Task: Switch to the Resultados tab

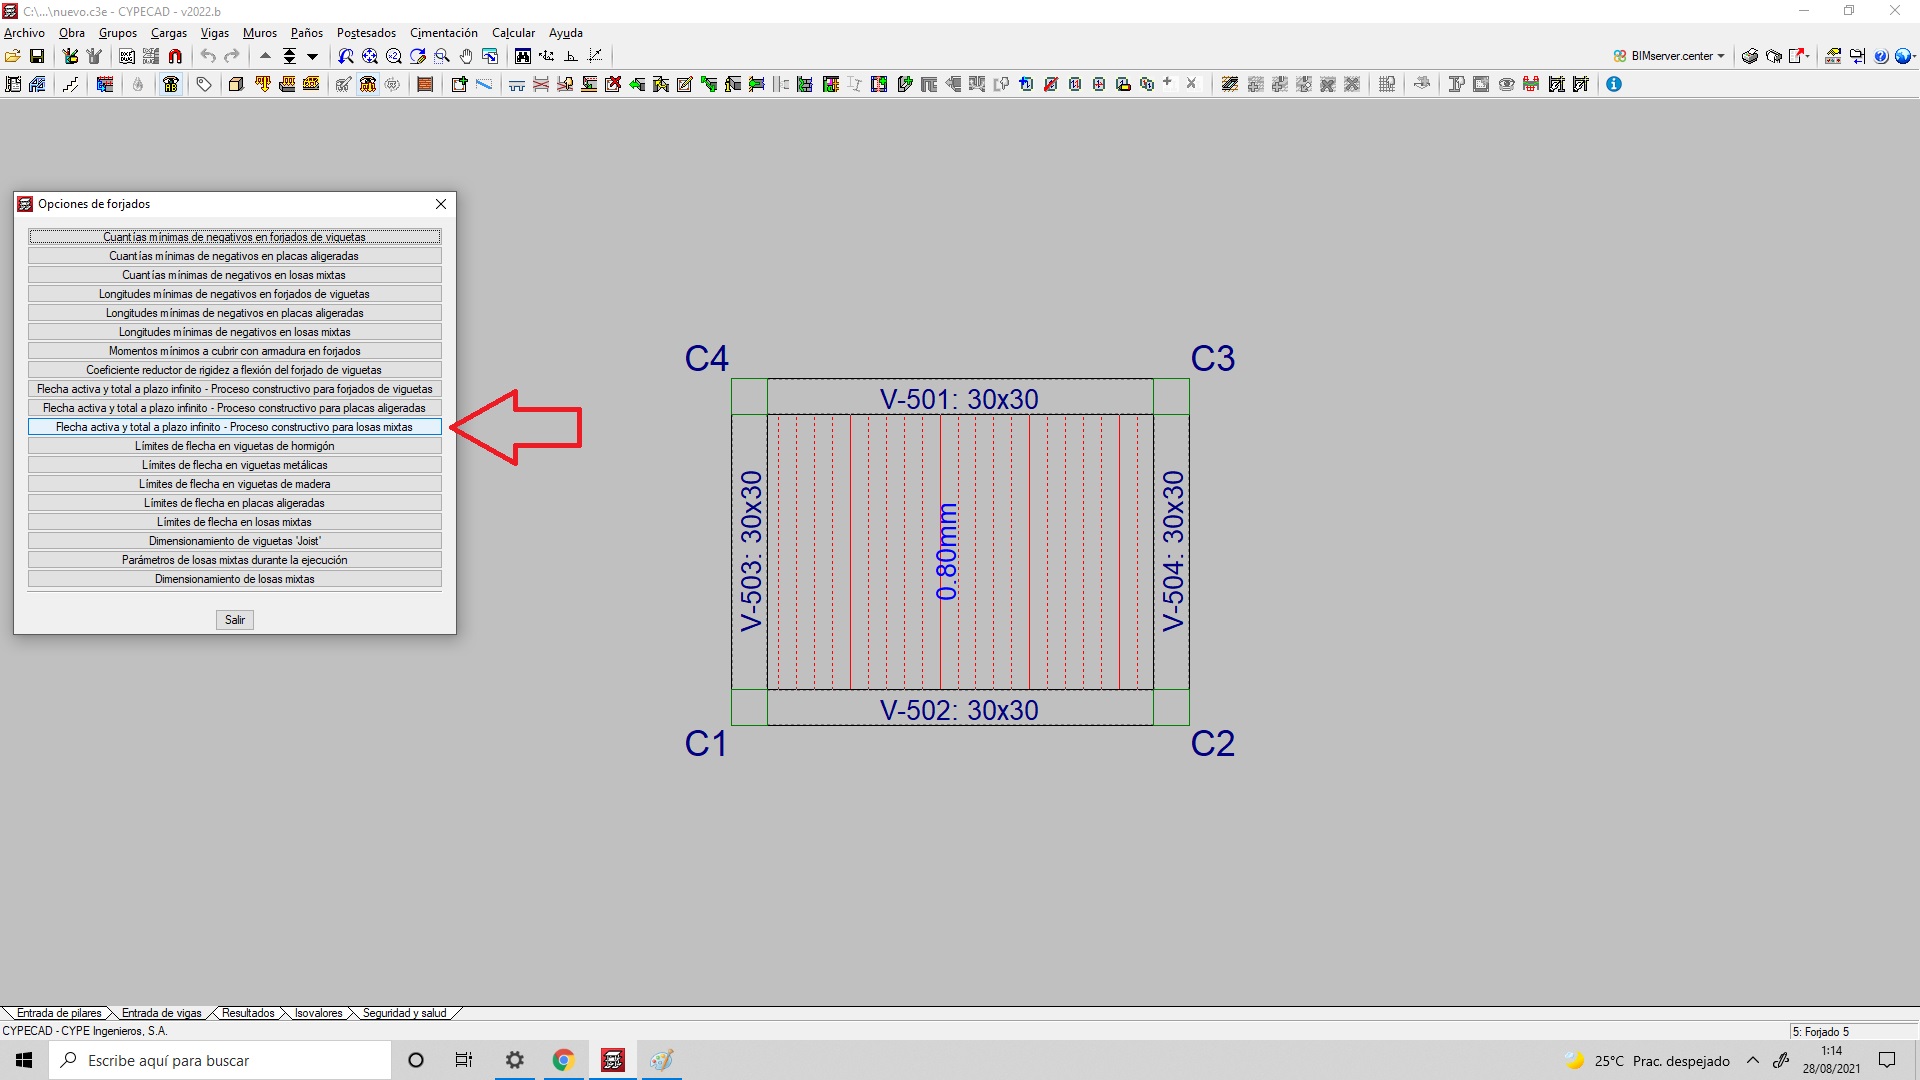Action: coord(247,1013)
